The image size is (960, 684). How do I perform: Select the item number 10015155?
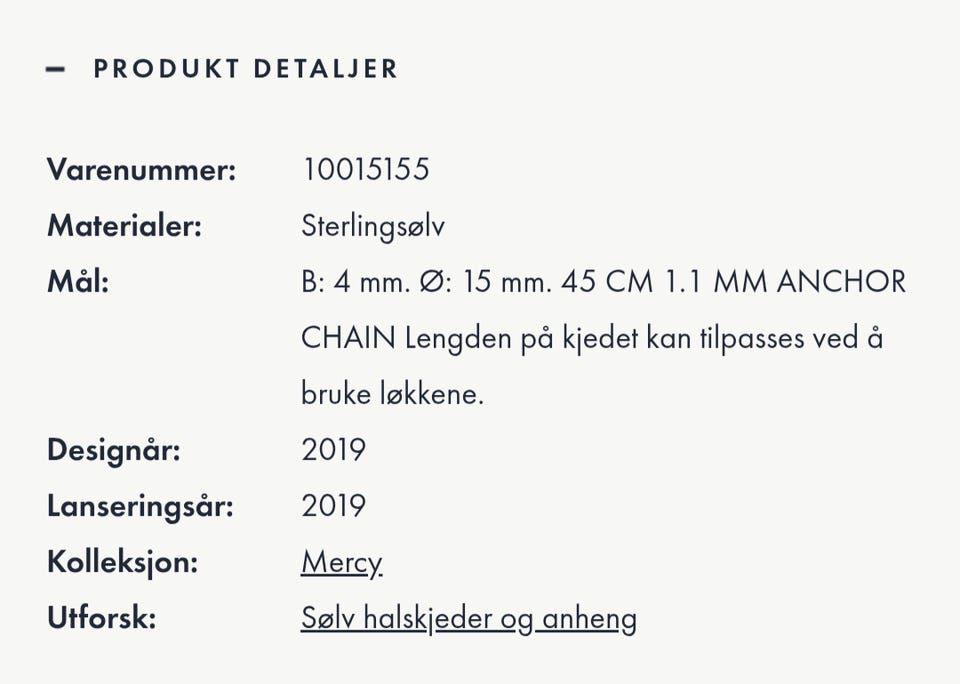(x=366, y=169)
